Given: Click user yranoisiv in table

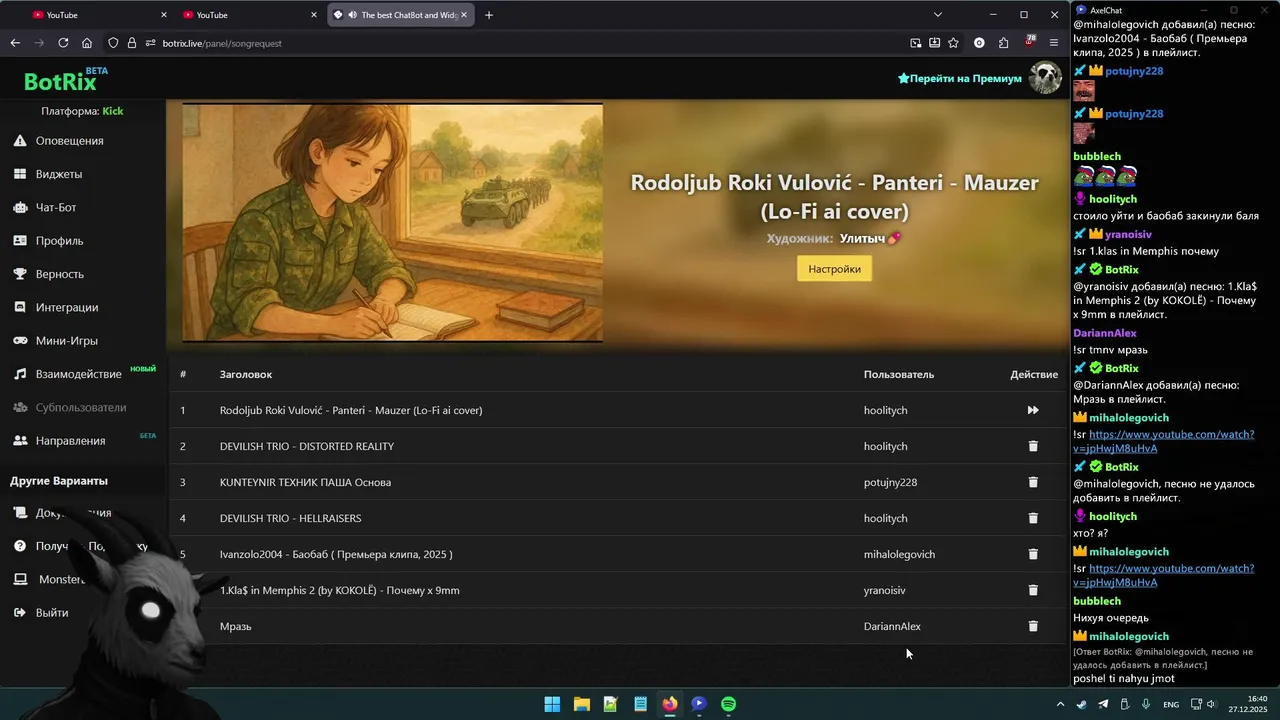Looking at the screenshot, I should [x=884, y=590].
